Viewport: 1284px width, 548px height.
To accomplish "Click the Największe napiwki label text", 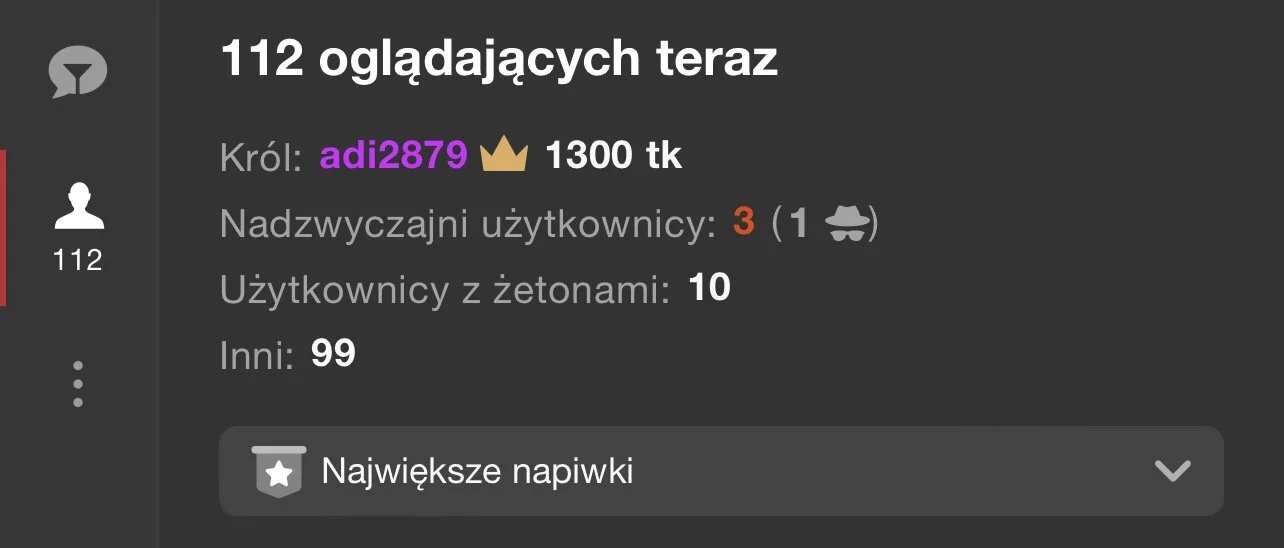I will (477, 472).
